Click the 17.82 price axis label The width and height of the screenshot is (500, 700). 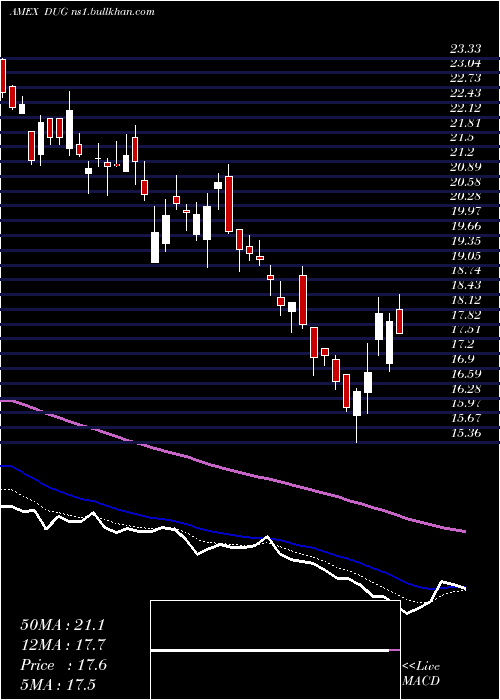tap(466, 315)
